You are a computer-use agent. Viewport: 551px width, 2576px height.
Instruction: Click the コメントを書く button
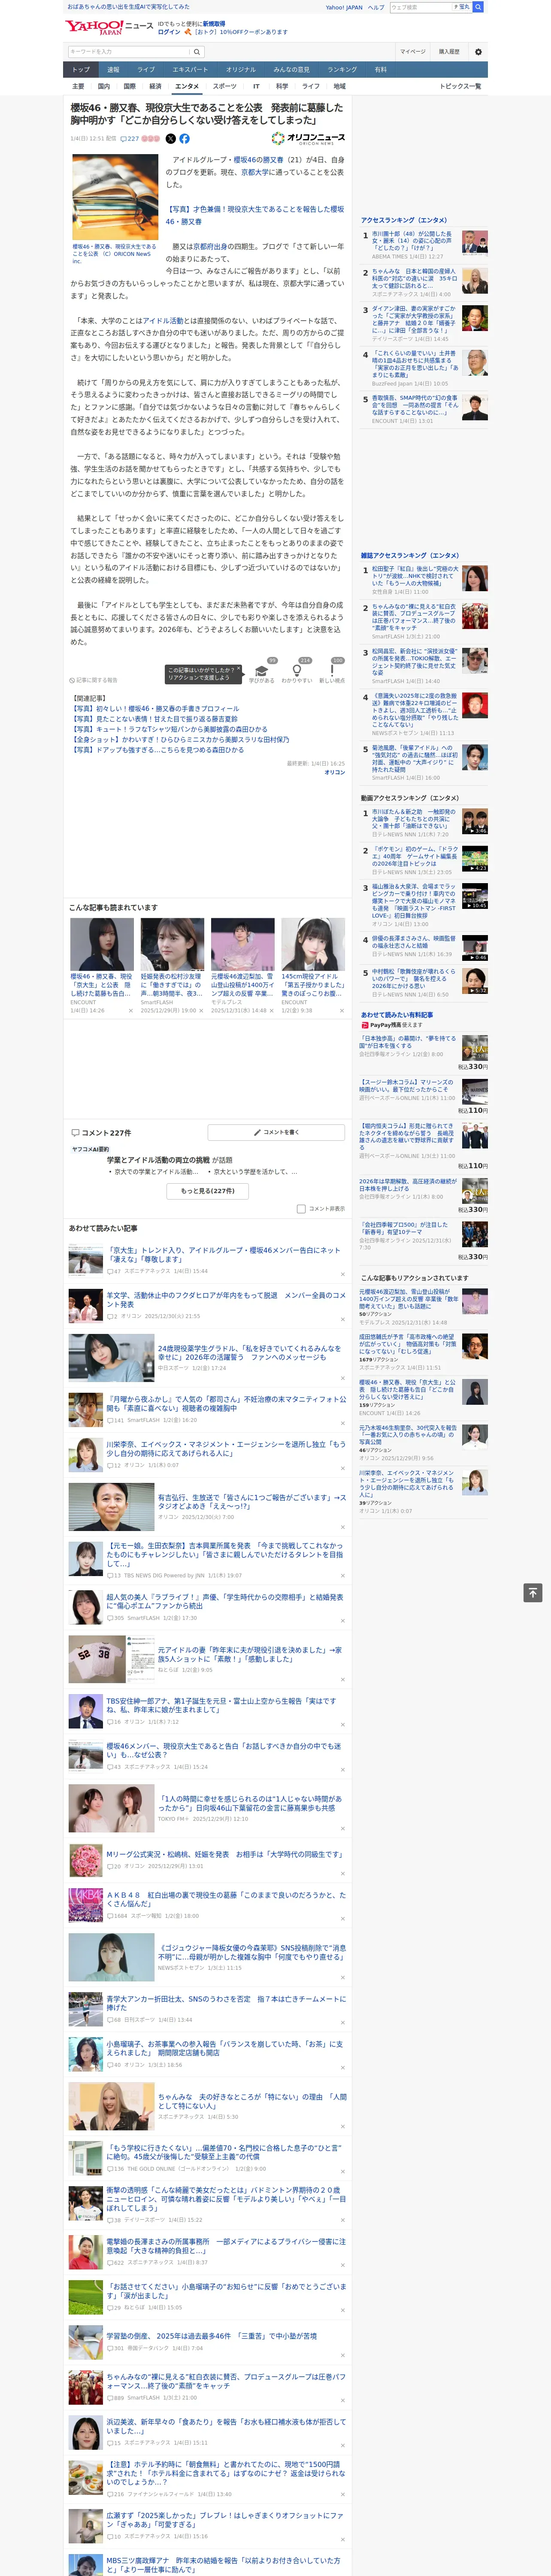pos(276,1132)
